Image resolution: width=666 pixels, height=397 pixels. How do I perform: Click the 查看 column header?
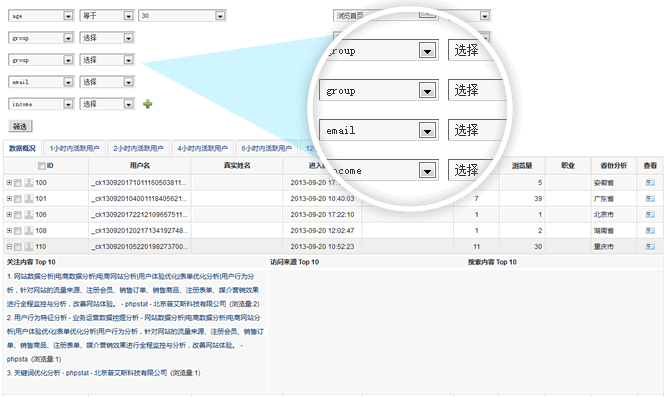coord(650,166)
